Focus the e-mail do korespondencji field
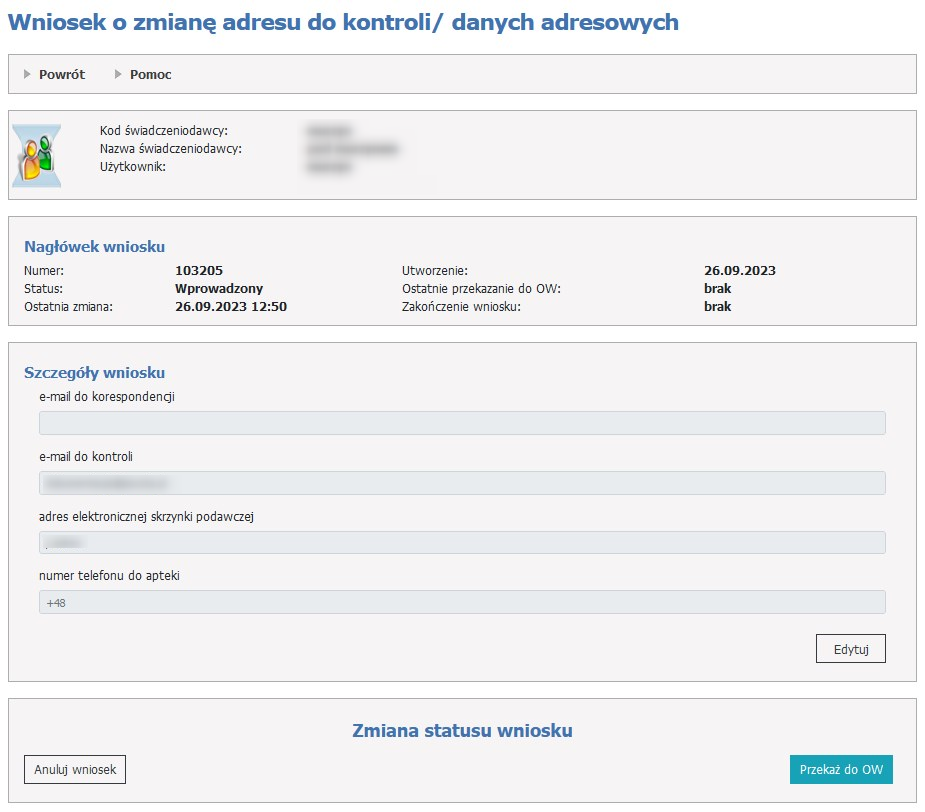 pyautogui.click(x=462, y=423)
